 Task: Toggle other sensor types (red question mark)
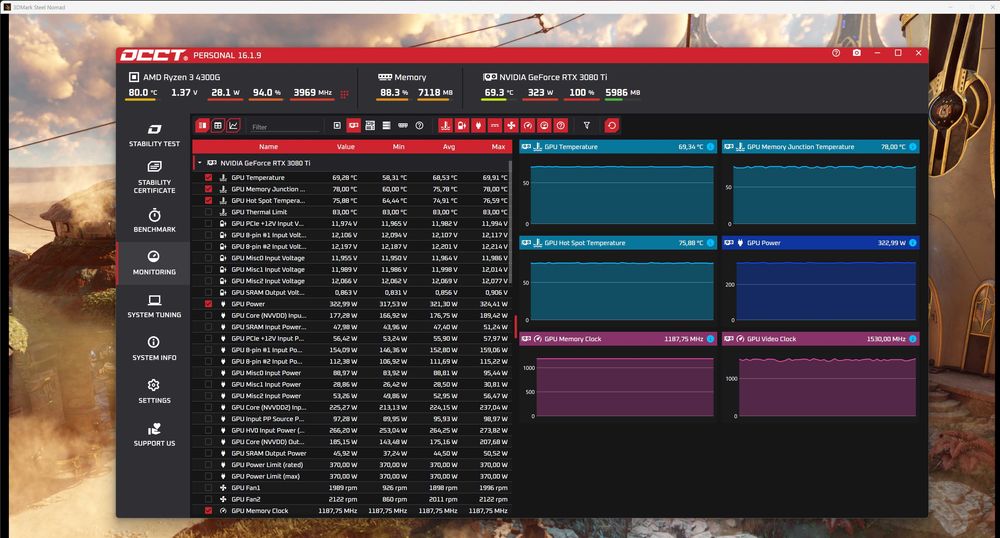tap(561, 126)
